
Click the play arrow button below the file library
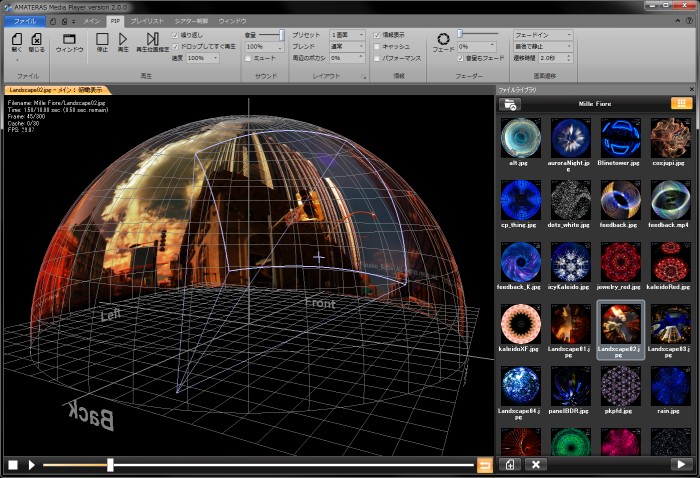coord(681,464)
